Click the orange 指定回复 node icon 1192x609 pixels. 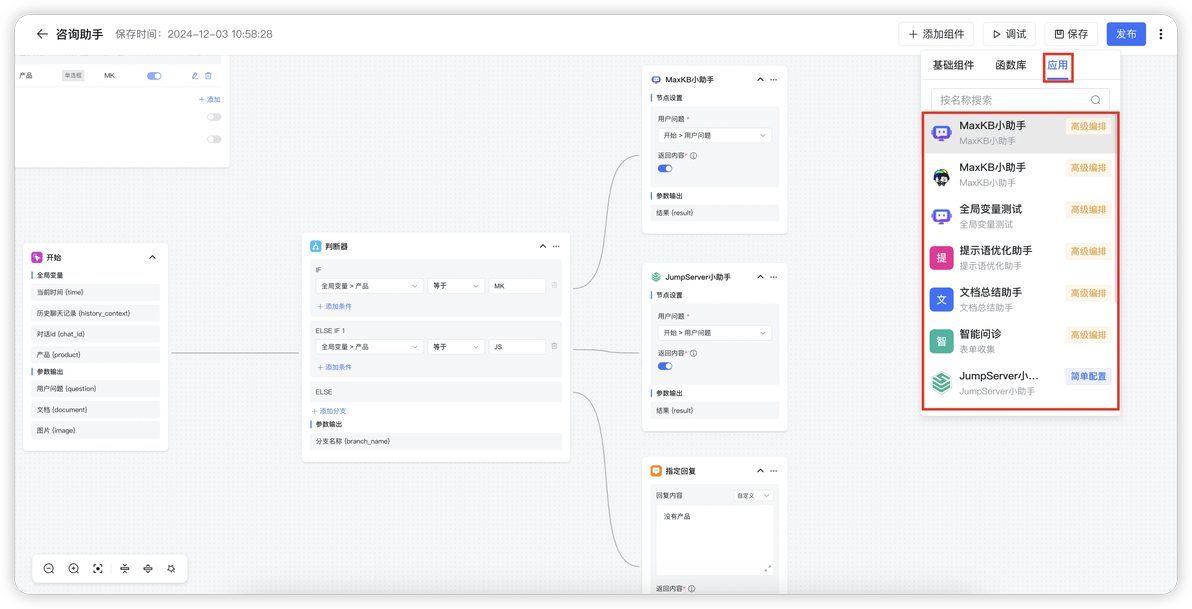[656, 471]
